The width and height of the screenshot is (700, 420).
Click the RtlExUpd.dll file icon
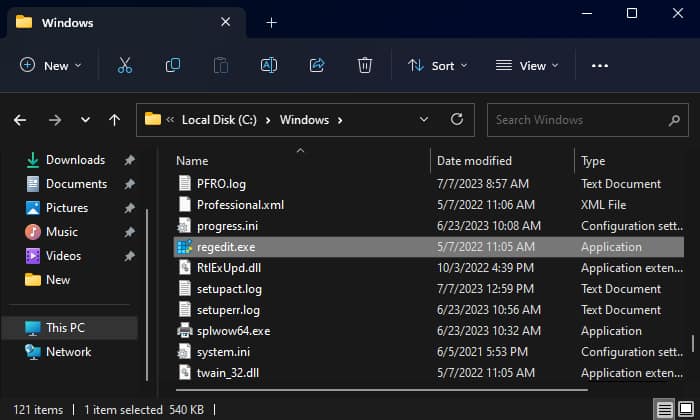(184, 268)
